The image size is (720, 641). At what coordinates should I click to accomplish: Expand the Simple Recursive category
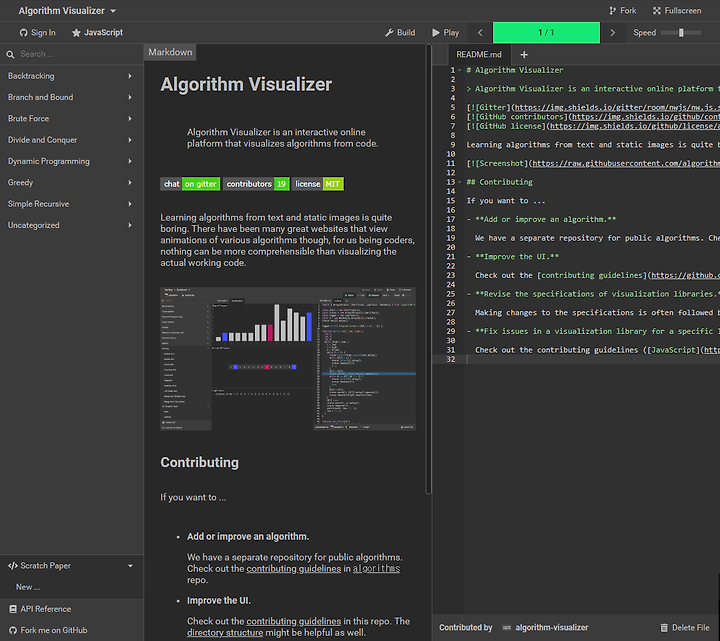coord(70,204)
